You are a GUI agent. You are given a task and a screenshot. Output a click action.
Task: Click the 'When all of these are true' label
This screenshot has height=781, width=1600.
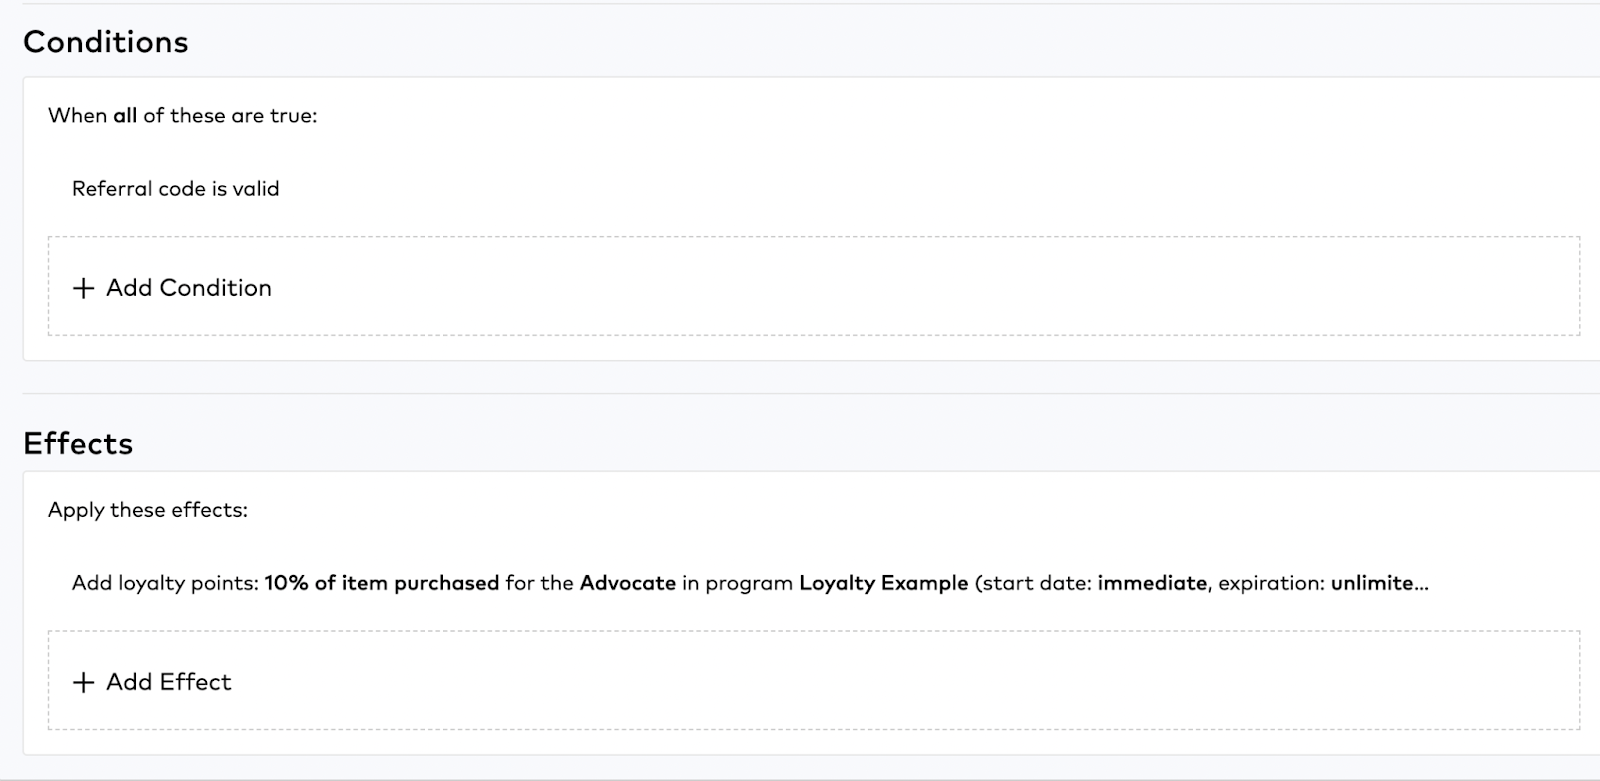(182, 115)
